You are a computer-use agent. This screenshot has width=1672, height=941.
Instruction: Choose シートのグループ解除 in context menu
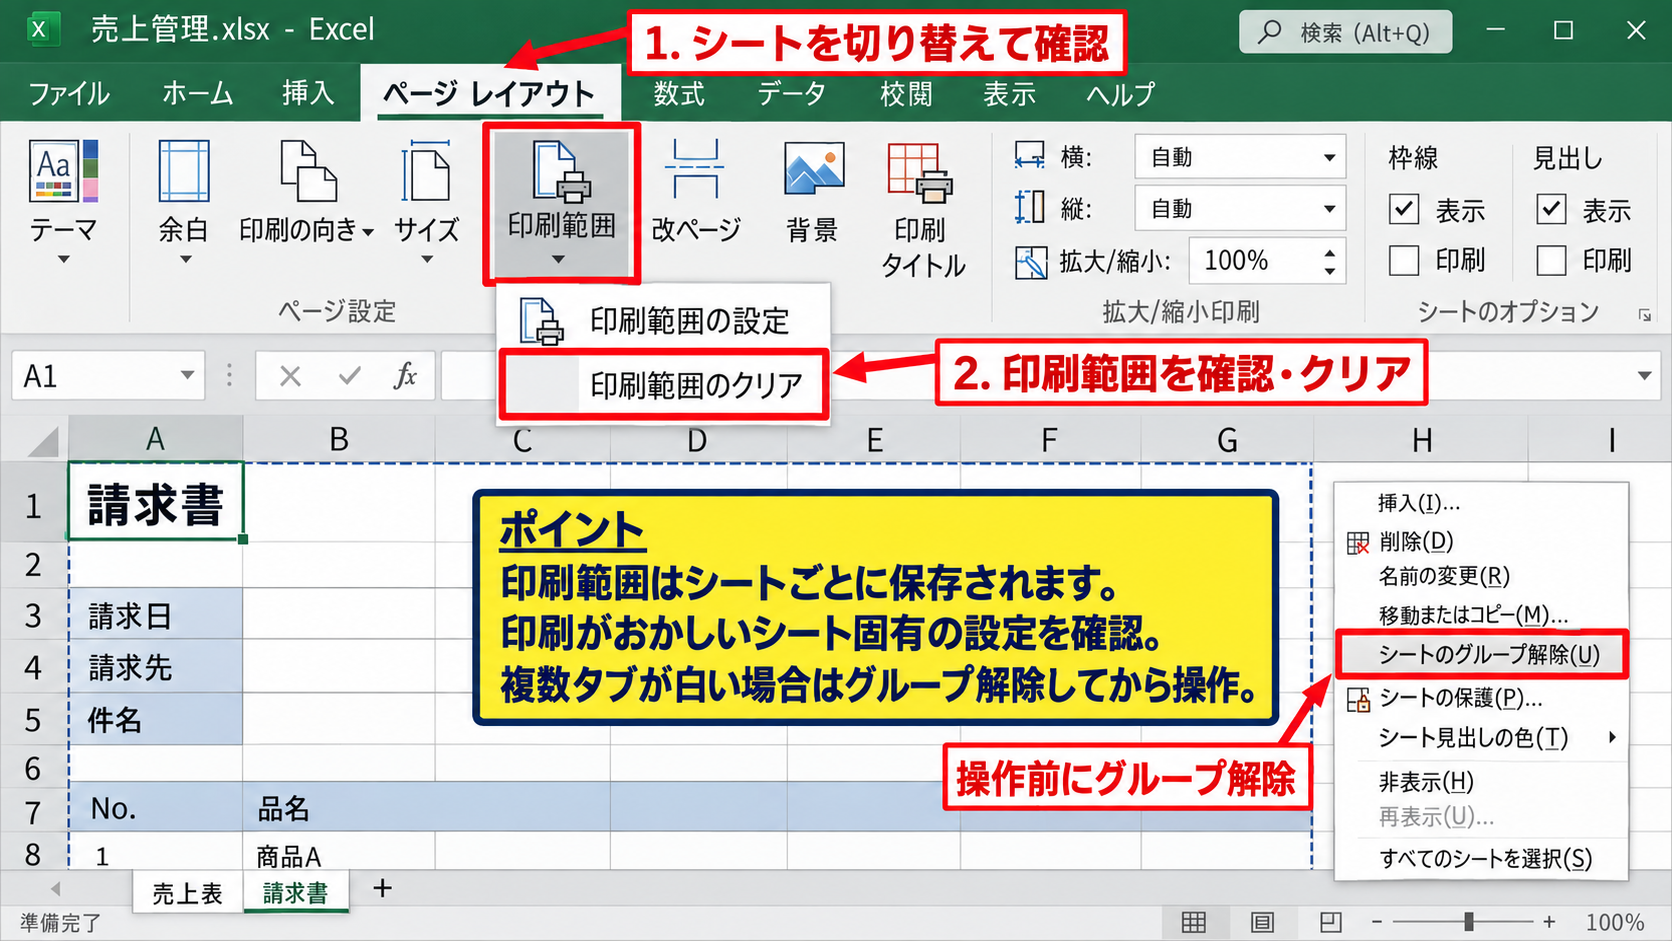[x=1481, y=655]
